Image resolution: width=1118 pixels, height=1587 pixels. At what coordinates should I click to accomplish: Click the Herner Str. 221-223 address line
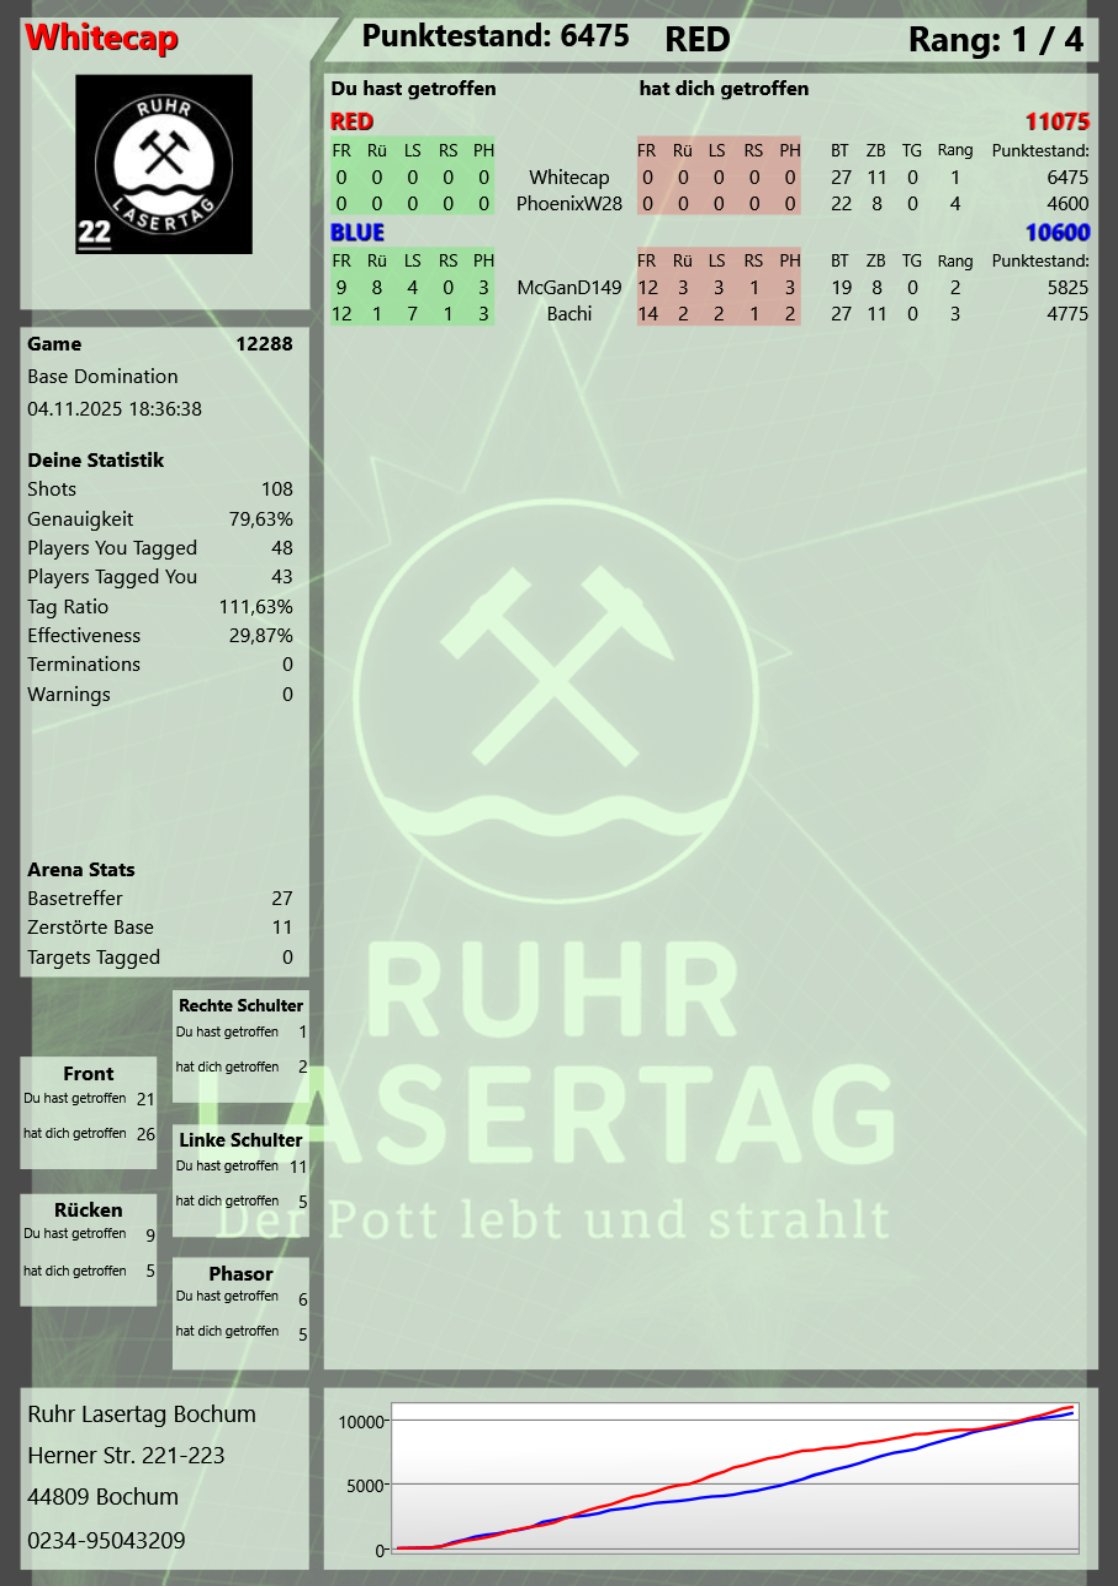point(126,1456)
